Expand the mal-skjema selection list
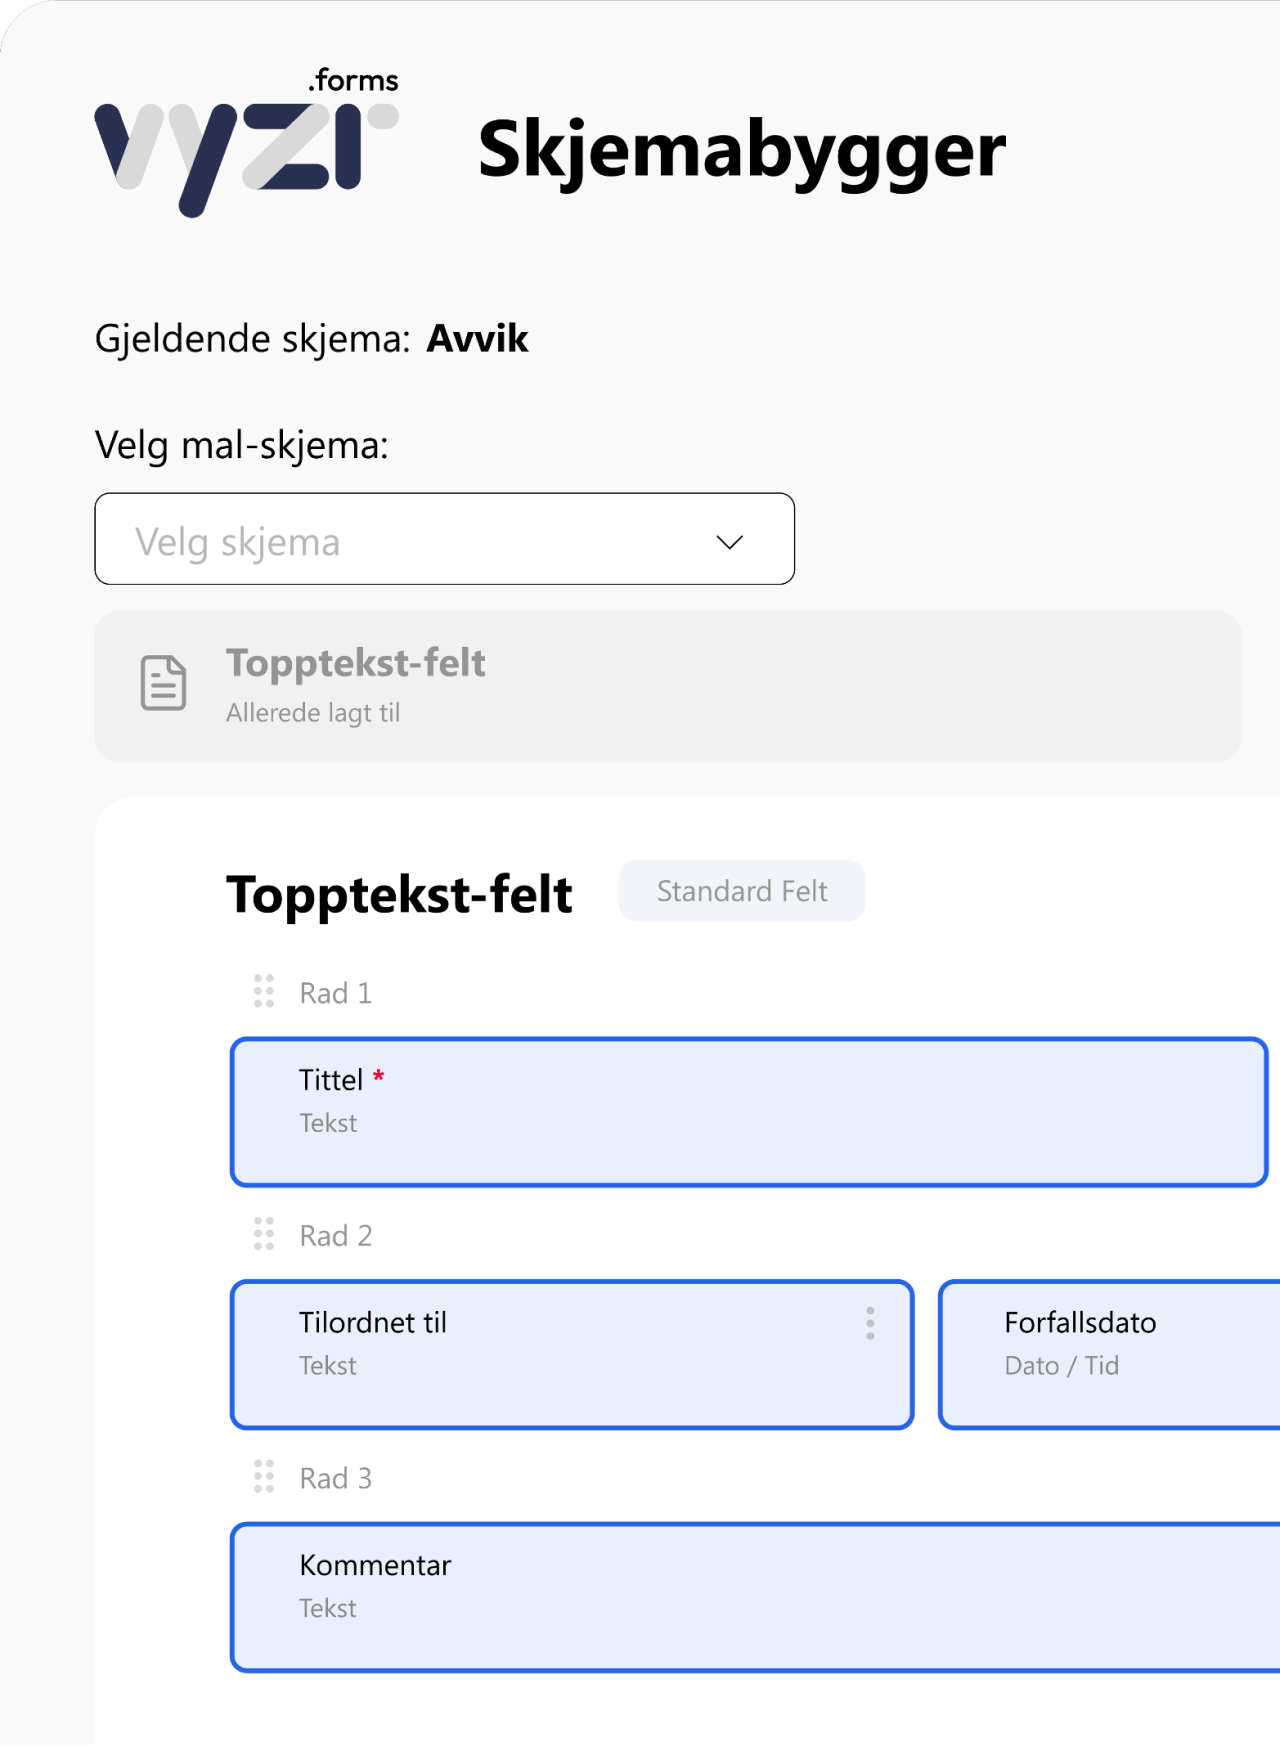Image resolution: width=1280 pixels, height=1746 pixels. (x=443, y=539)
